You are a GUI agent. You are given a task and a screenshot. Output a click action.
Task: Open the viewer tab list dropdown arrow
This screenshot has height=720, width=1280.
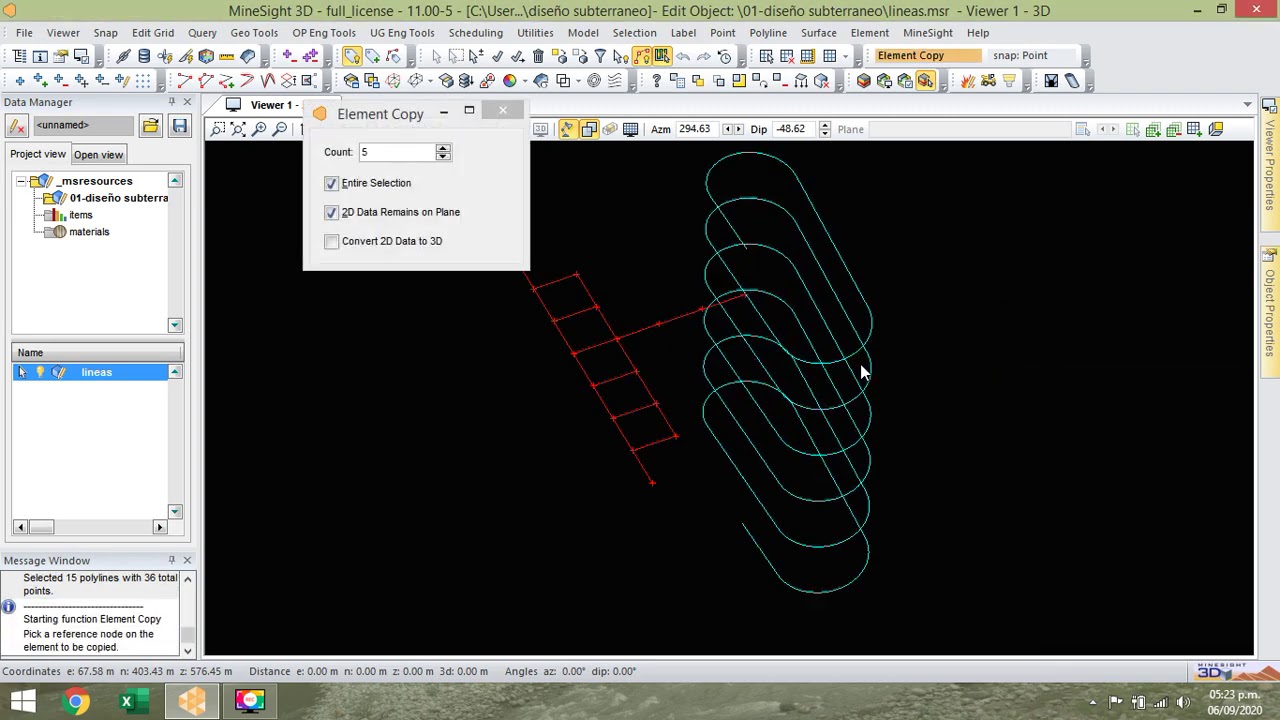coord(1247,104)
